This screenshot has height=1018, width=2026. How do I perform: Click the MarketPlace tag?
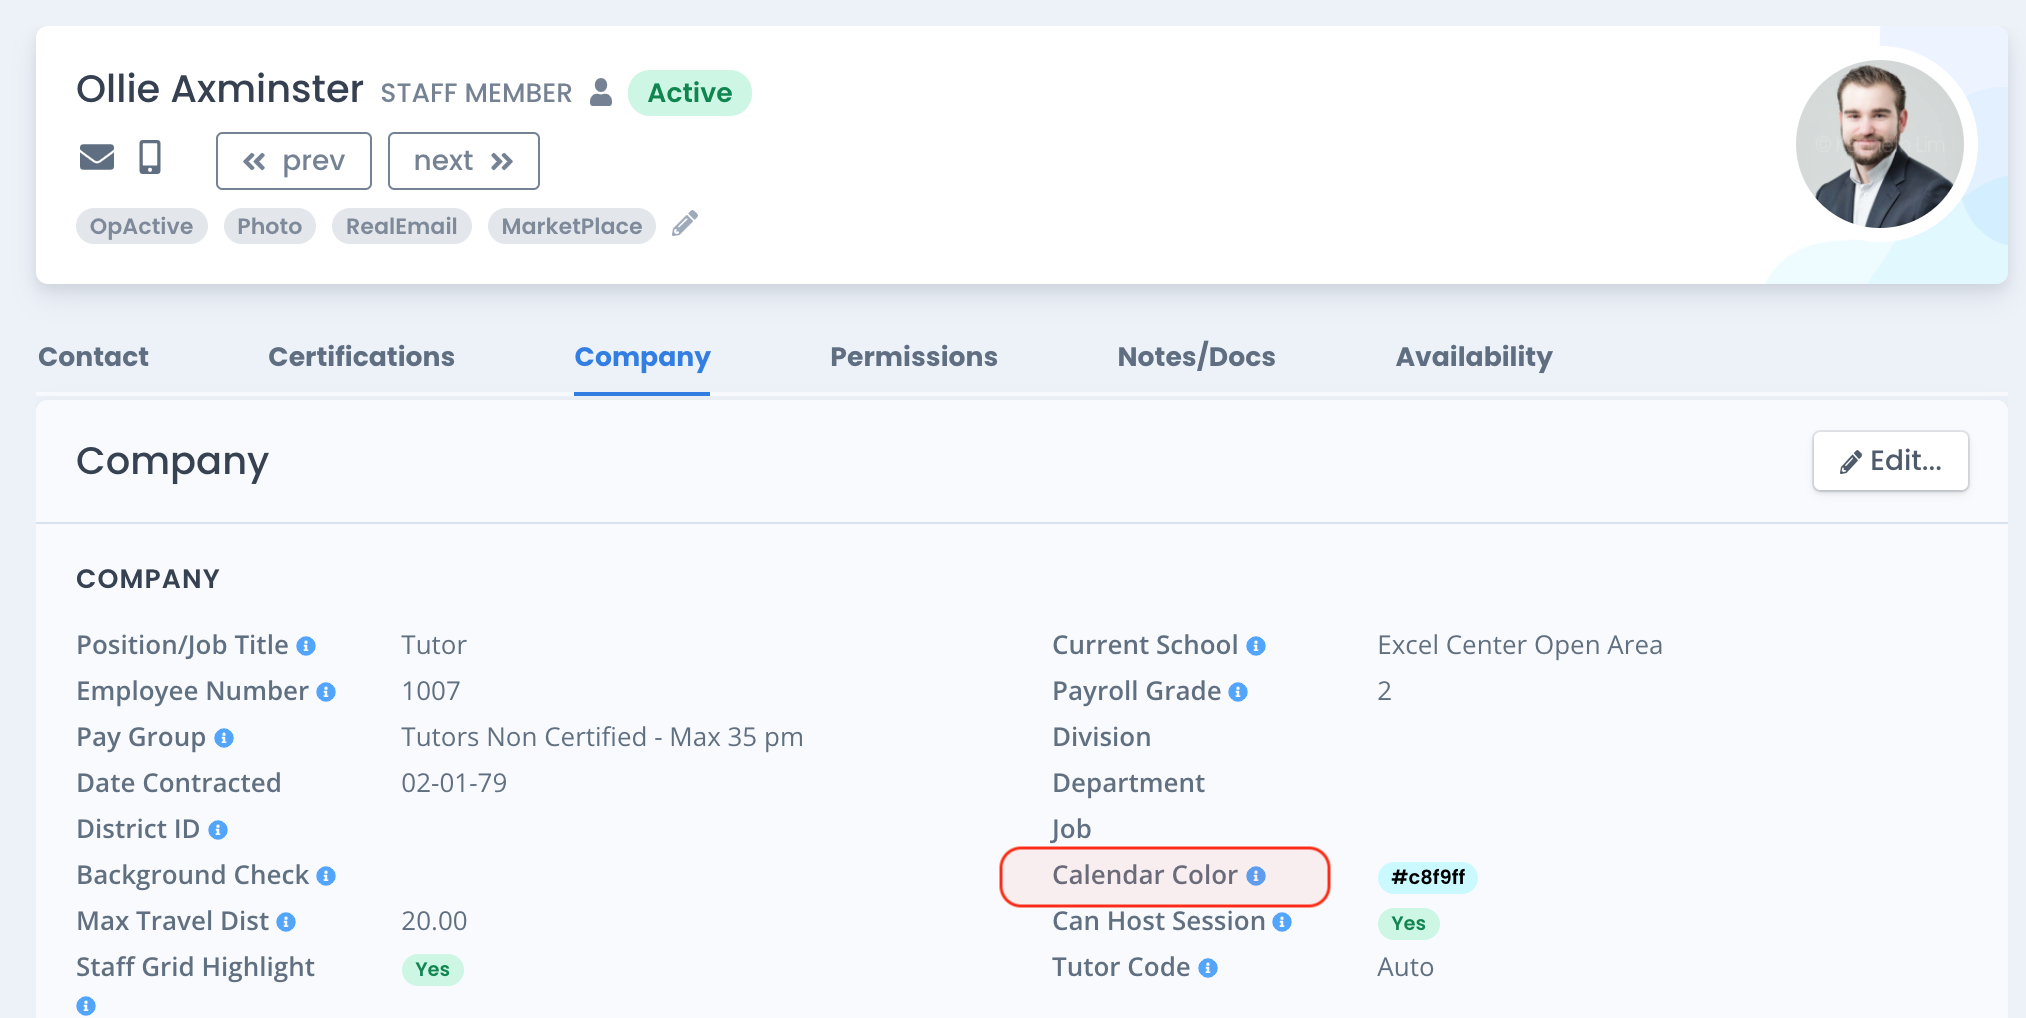[572, 226]
